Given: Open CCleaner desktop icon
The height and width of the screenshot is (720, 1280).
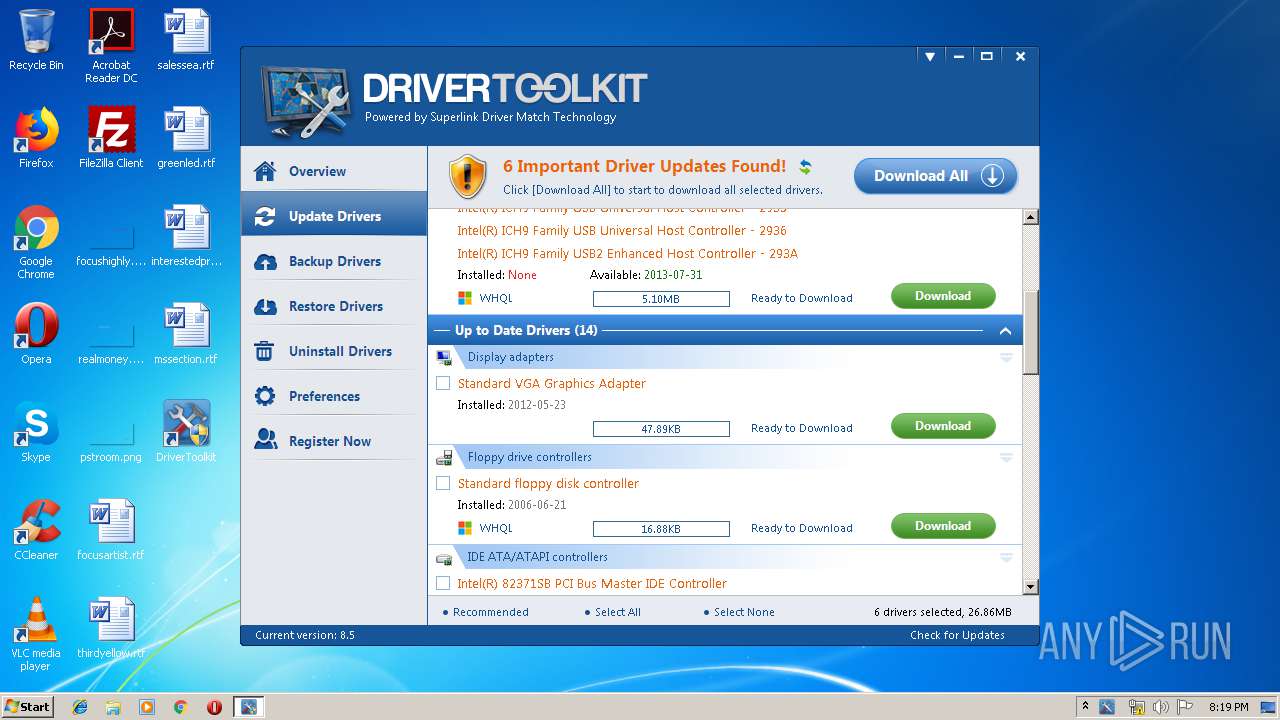Looking at the screenshot, I should click(x=36, y=530).
